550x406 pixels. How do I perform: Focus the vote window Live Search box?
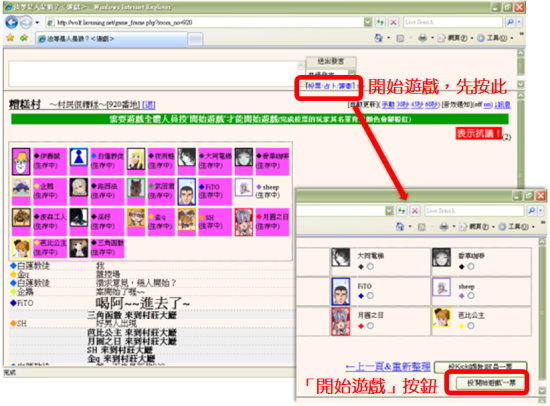pyautogui.click(x=474, y=211)
